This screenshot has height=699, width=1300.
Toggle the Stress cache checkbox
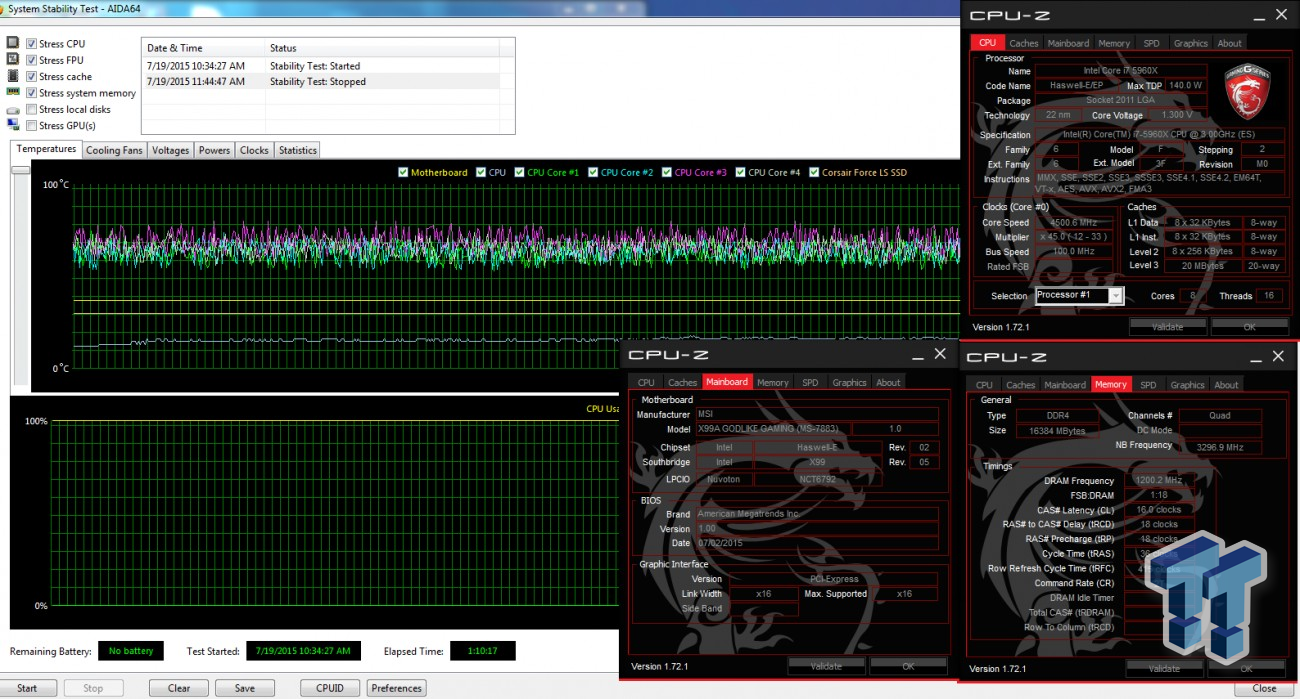[32, 76]
